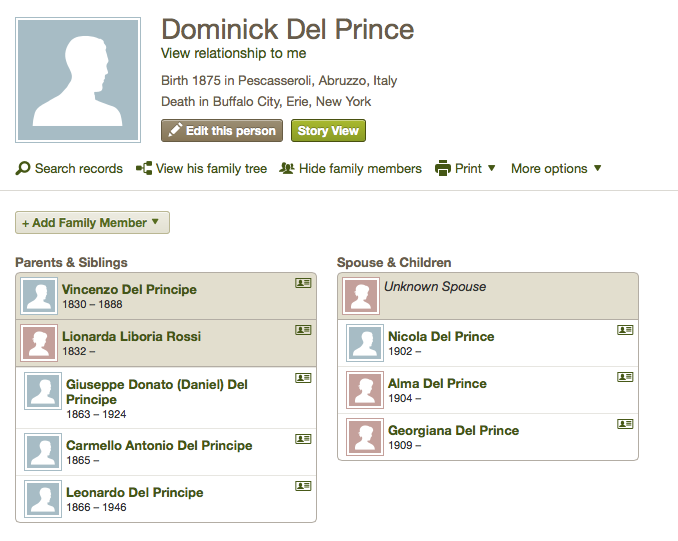Open profile card icon for Leonardo Del Principe
The width and height of the screenshot is (678, 541).
[x=303, y=486]
